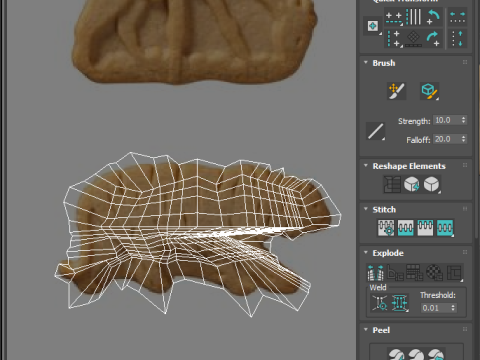This screenshot has height=360, width=480.
Task: Click the "Weld" group label
Action: click(378, 287)
